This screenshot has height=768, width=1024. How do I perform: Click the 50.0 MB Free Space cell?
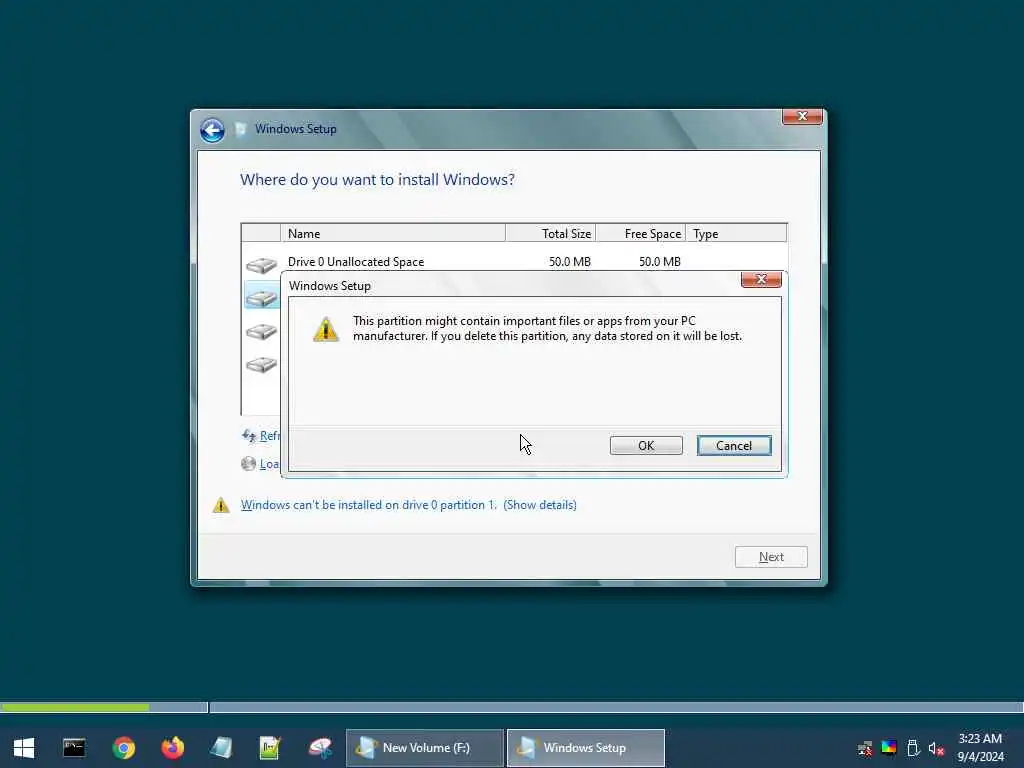click(660, 262)
